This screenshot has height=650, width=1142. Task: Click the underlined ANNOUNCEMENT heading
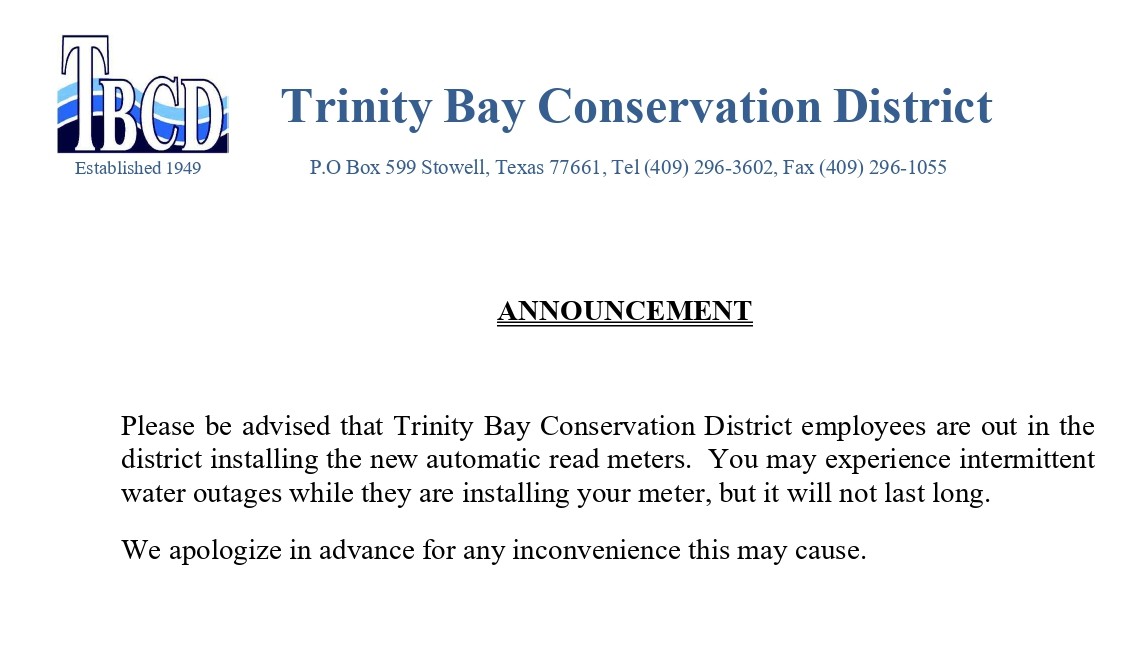625,311
